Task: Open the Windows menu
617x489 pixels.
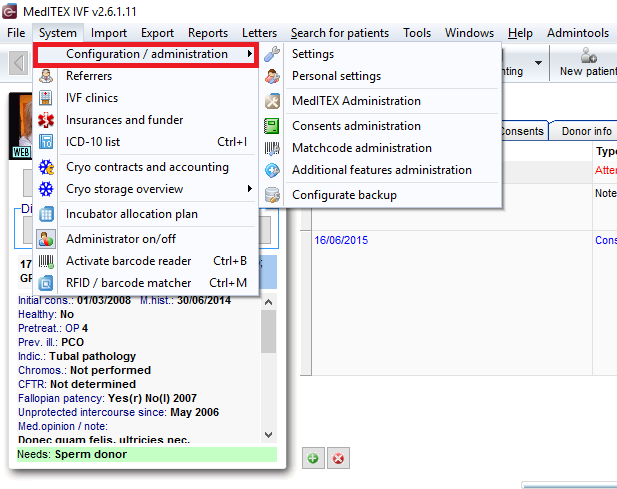Action: (x=469, y=33)
